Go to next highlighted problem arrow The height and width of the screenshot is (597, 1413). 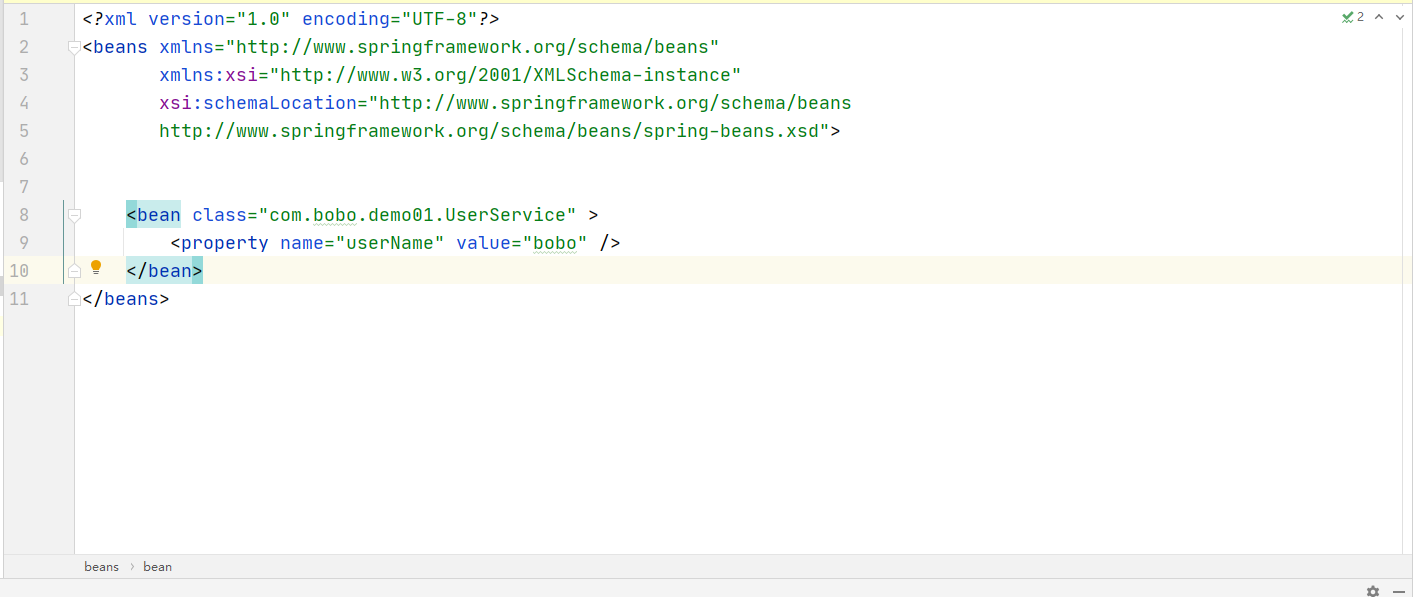1399,17
